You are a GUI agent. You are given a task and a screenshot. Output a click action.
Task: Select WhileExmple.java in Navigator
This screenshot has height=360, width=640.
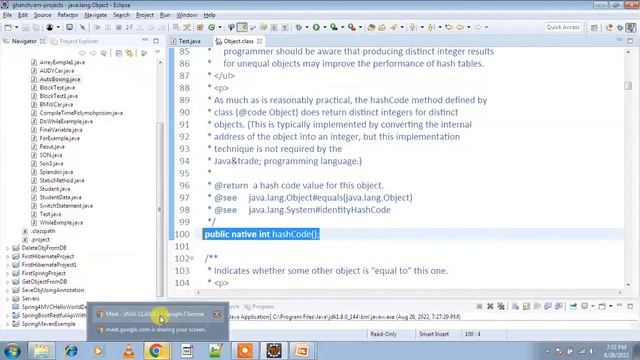click(61, 223)
